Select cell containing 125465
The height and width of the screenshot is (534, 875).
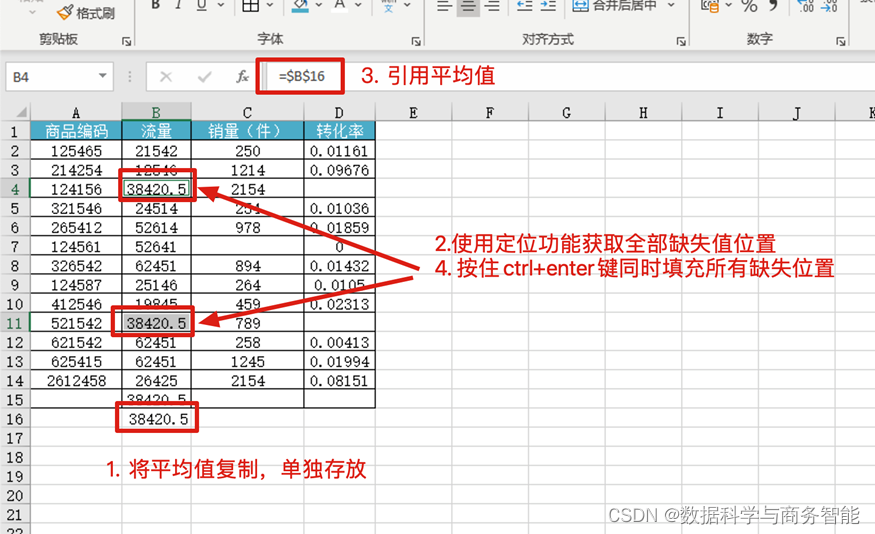pos(76,151)
